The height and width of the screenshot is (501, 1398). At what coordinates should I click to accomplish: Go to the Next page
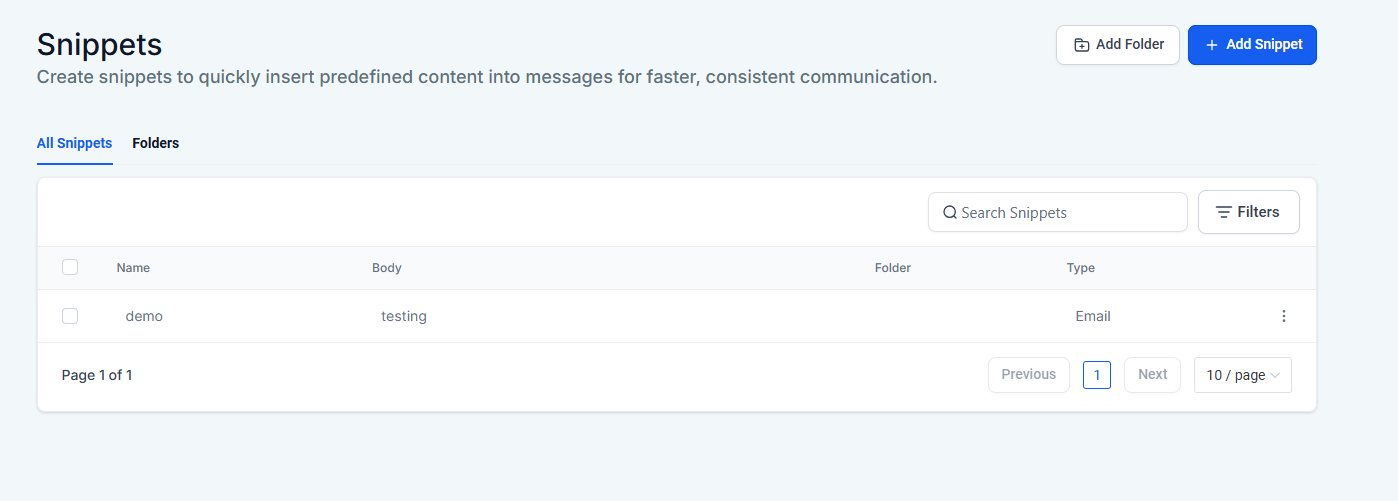(x=1152, y=375)
